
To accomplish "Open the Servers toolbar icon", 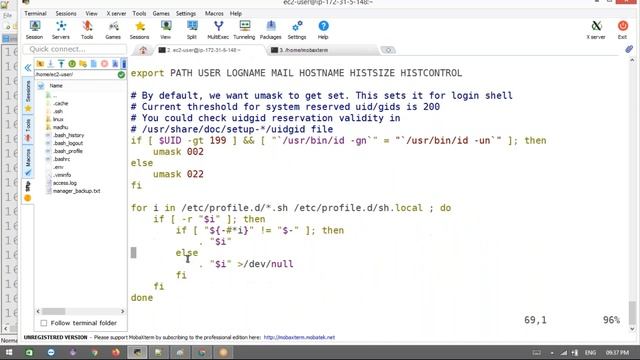I will (x=61, y=30).
